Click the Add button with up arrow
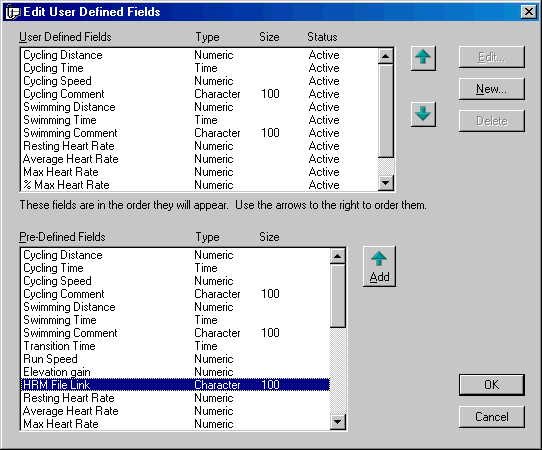The height and width of the screenshot is (450, 542). (379, 266)
